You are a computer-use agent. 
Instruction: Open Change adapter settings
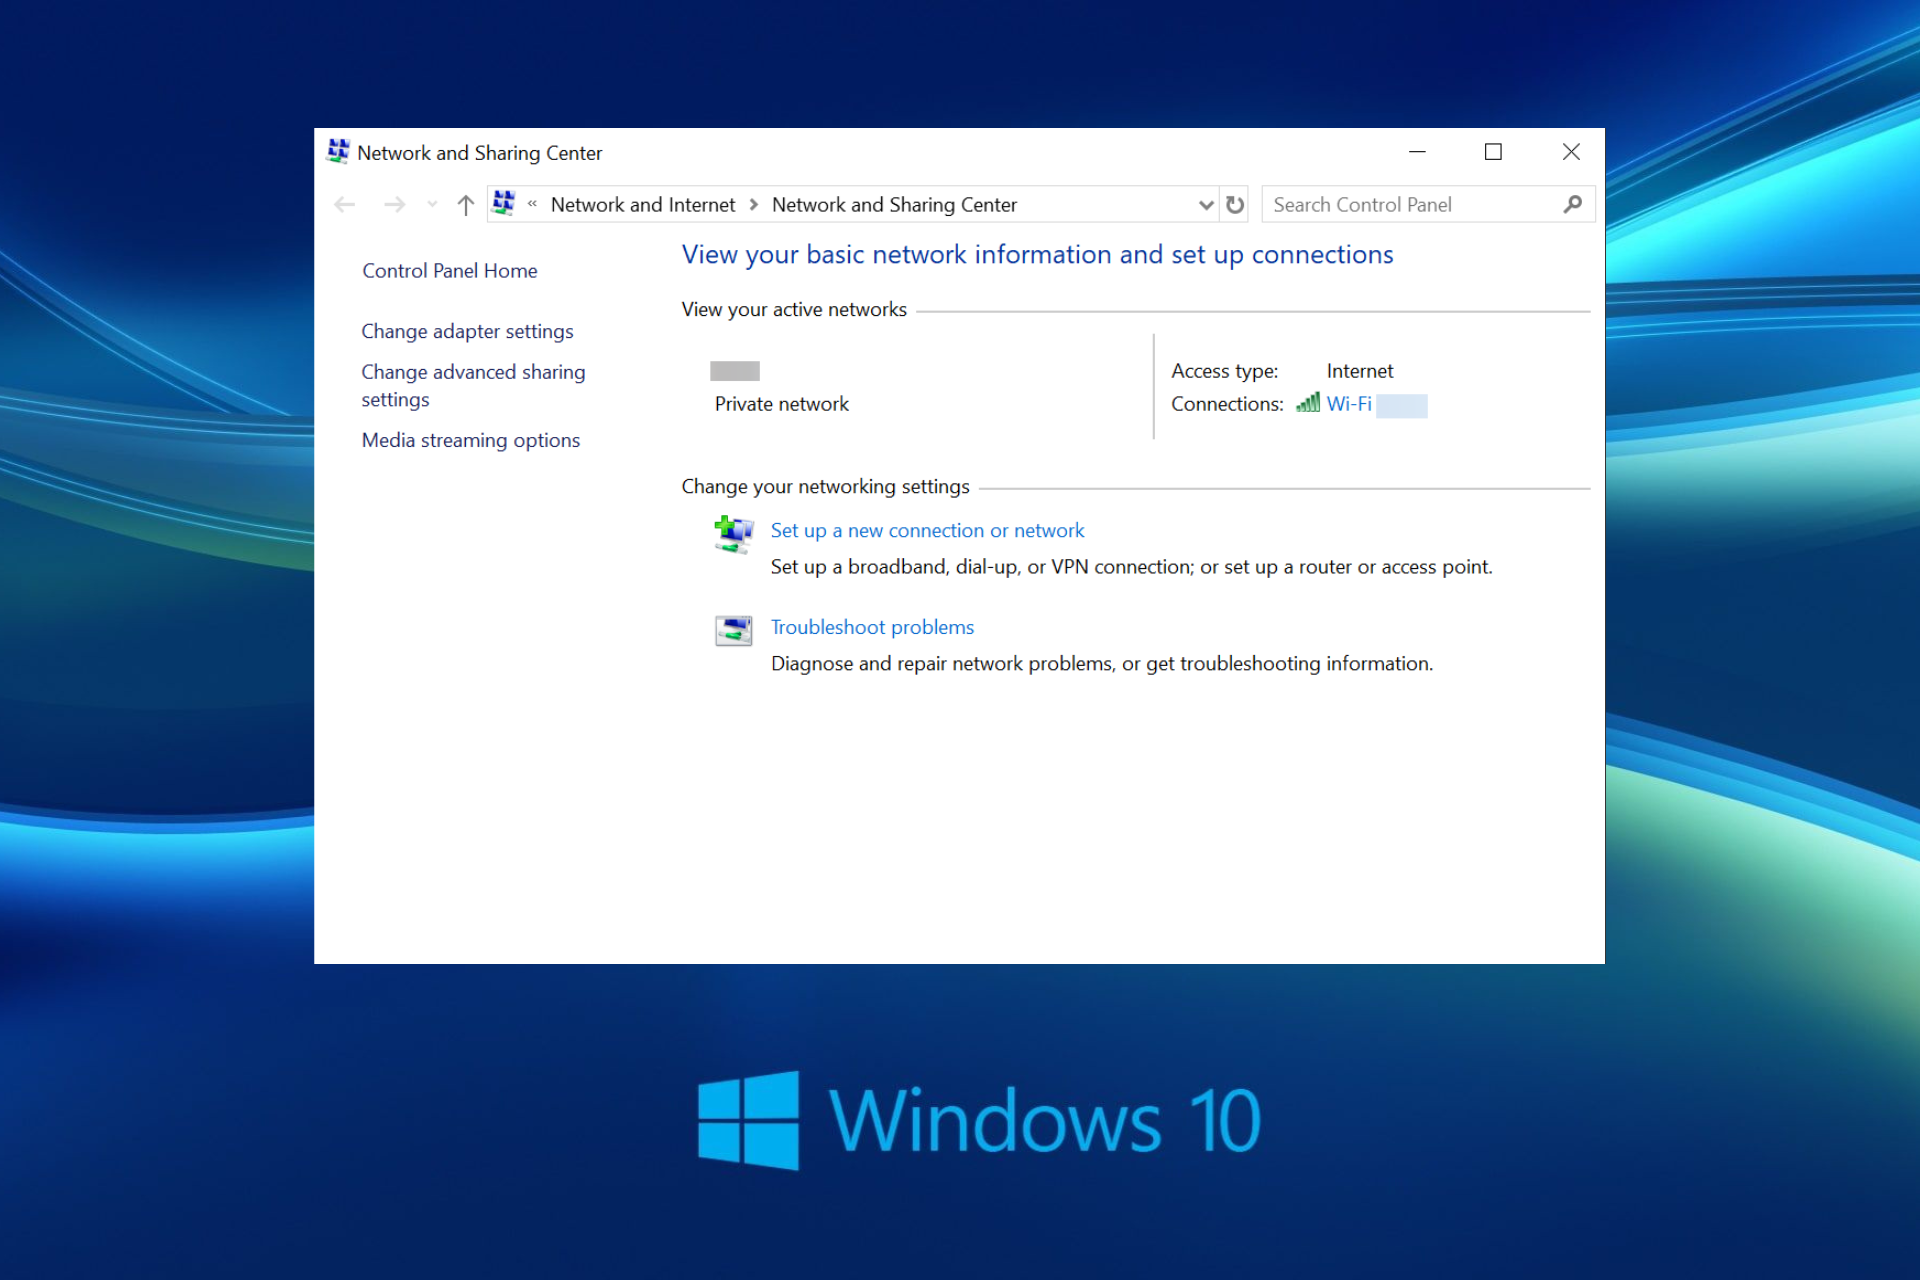(x=467, y=331)
